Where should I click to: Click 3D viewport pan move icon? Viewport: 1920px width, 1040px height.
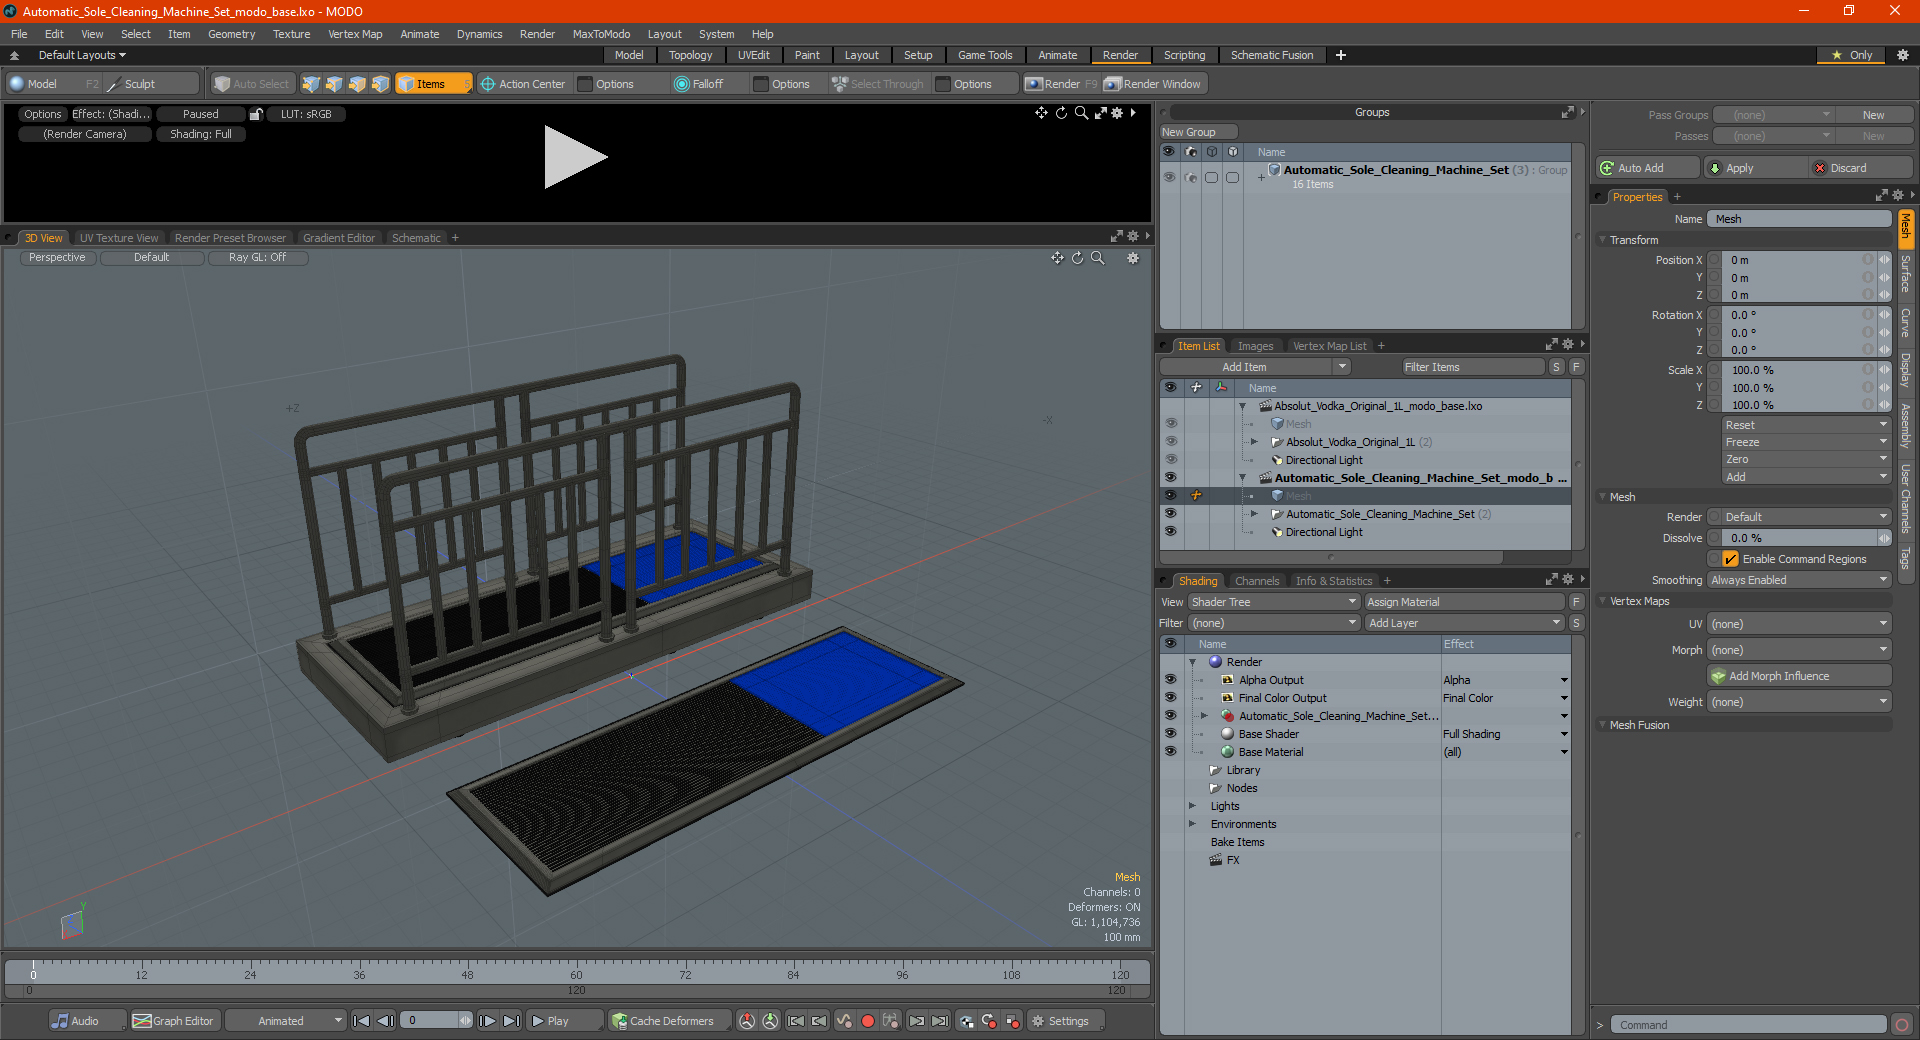[x=1057, y=258]
